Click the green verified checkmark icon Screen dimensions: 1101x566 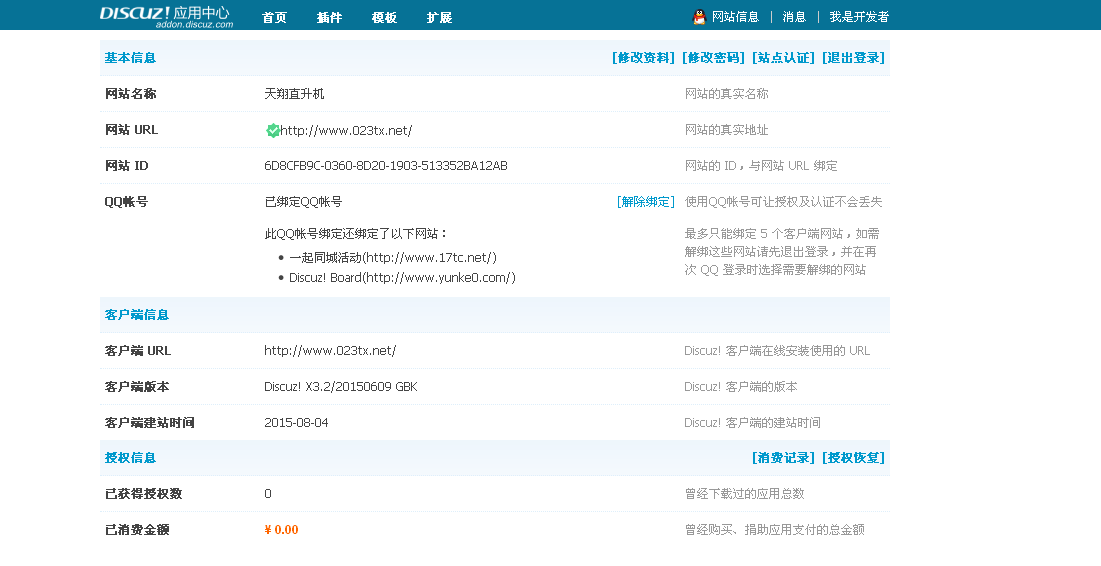(272, 130)
